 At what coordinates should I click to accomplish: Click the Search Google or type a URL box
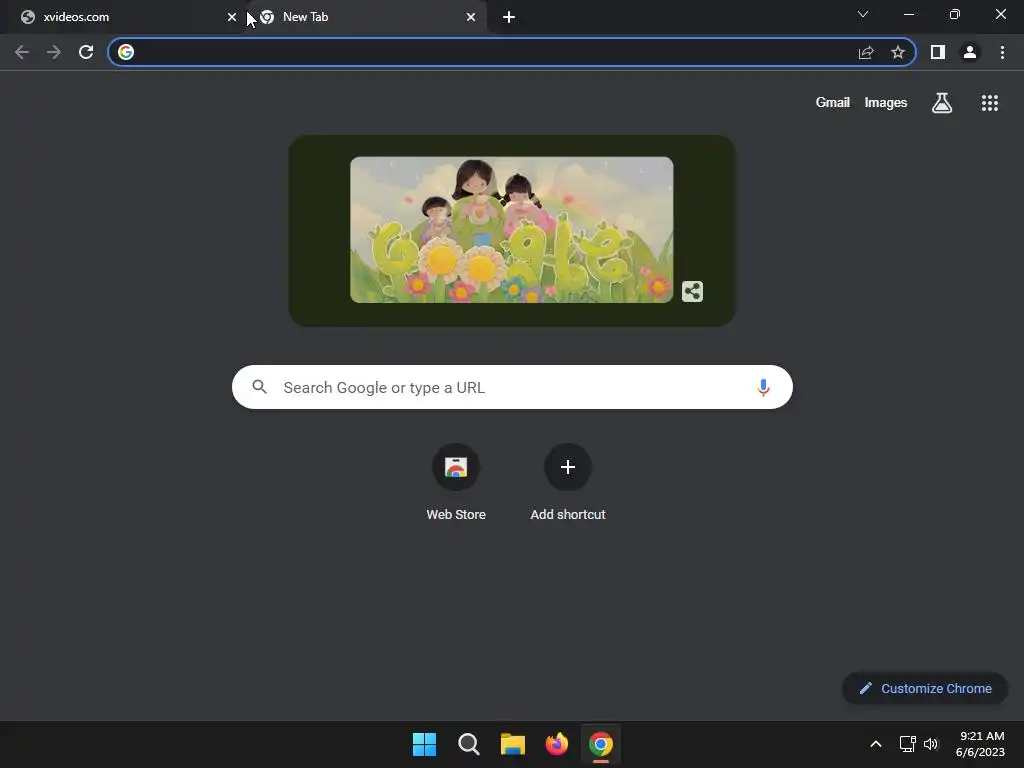(512, 387)
